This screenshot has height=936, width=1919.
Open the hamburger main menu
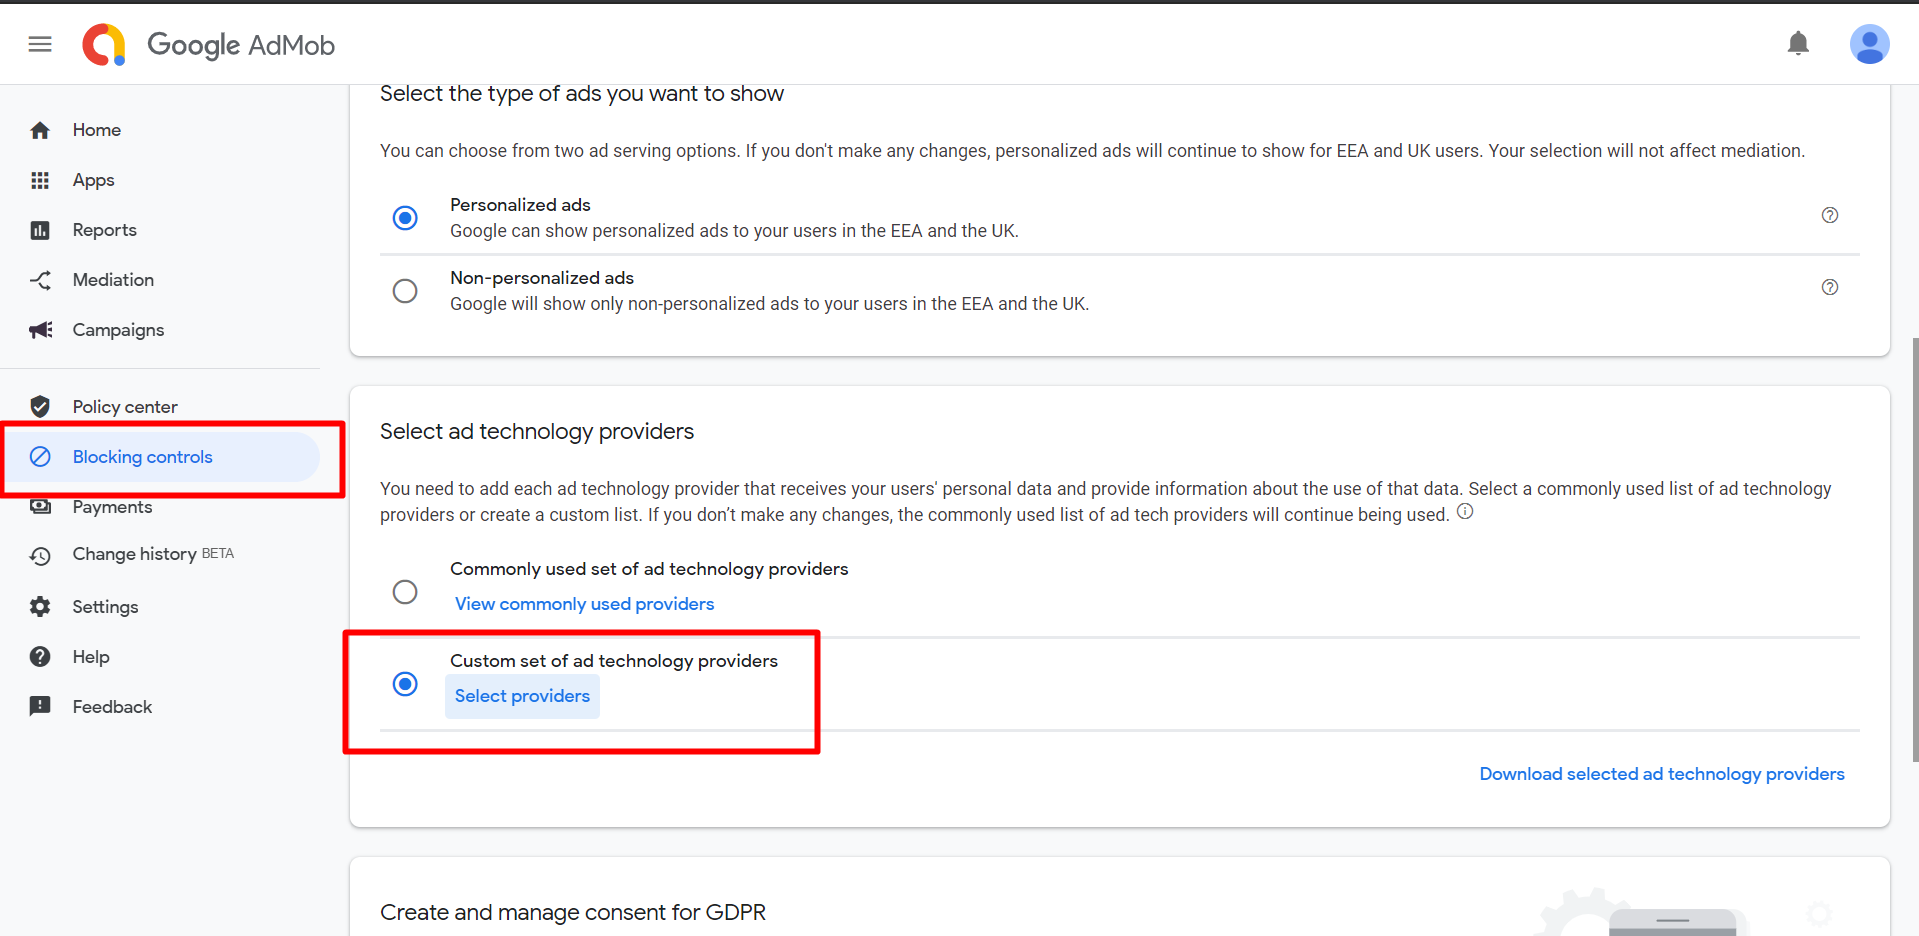(40, 44)
